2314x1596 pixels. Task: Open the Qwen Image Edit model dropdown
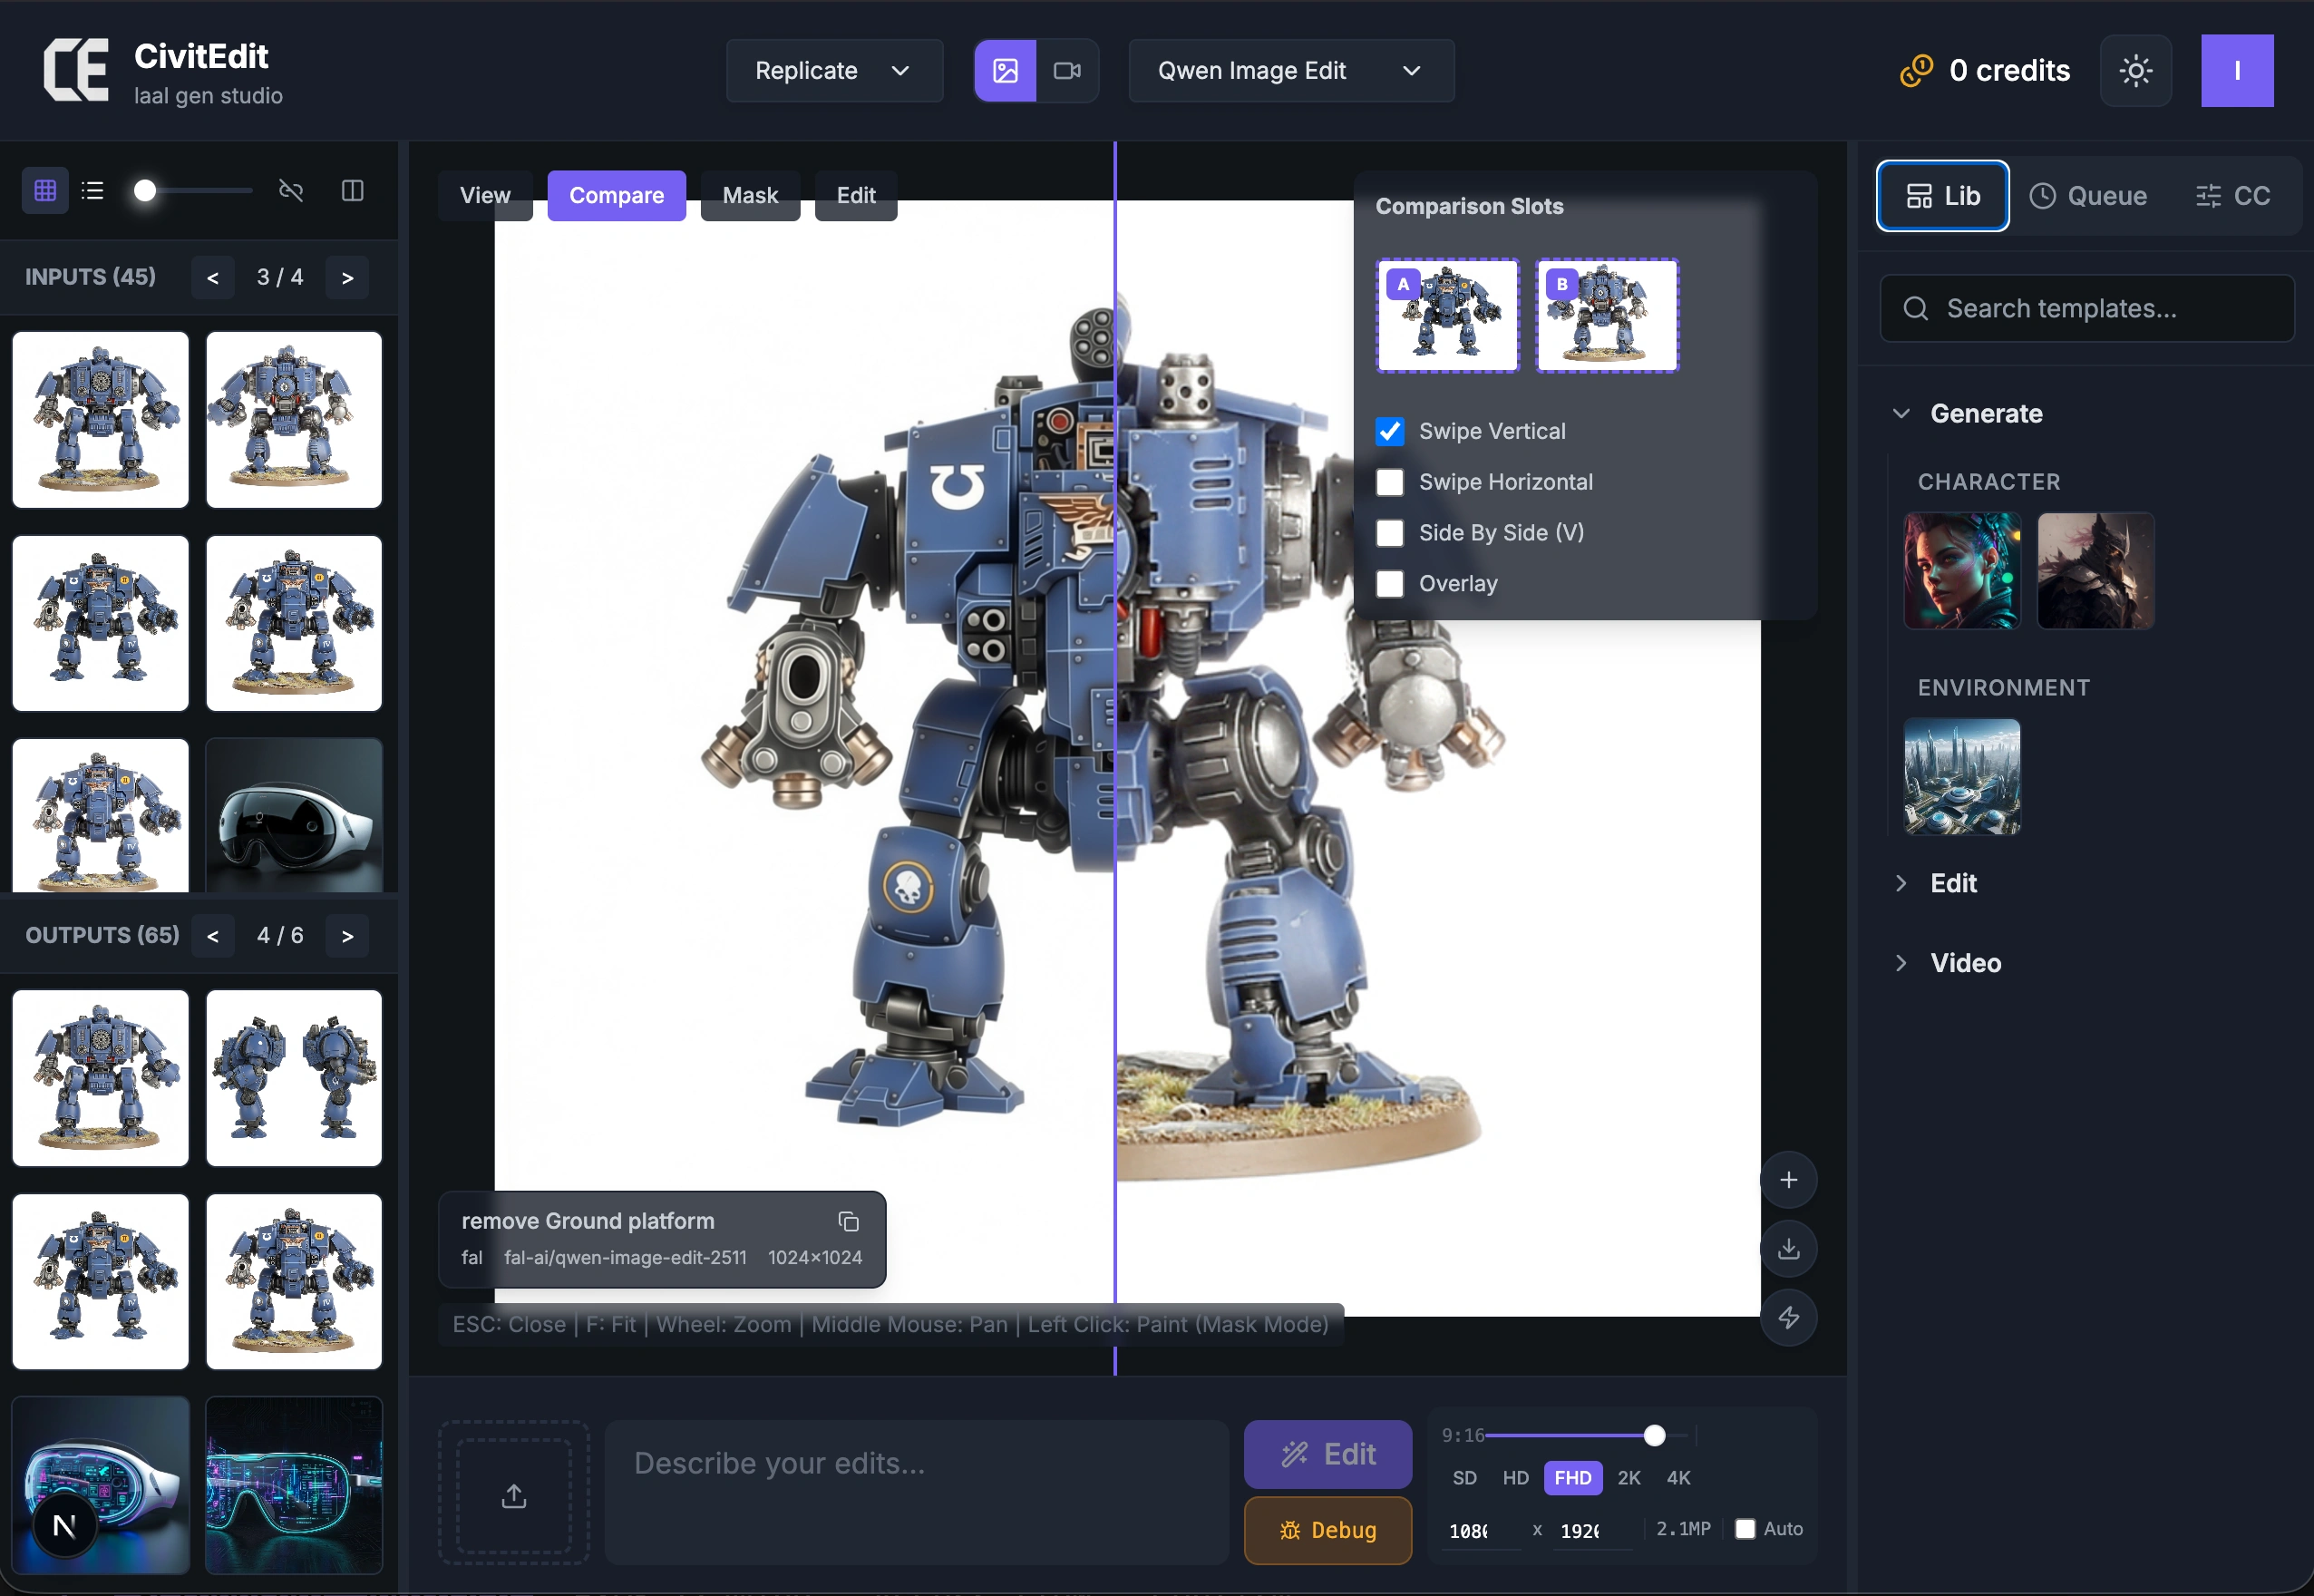point(1290,71)
